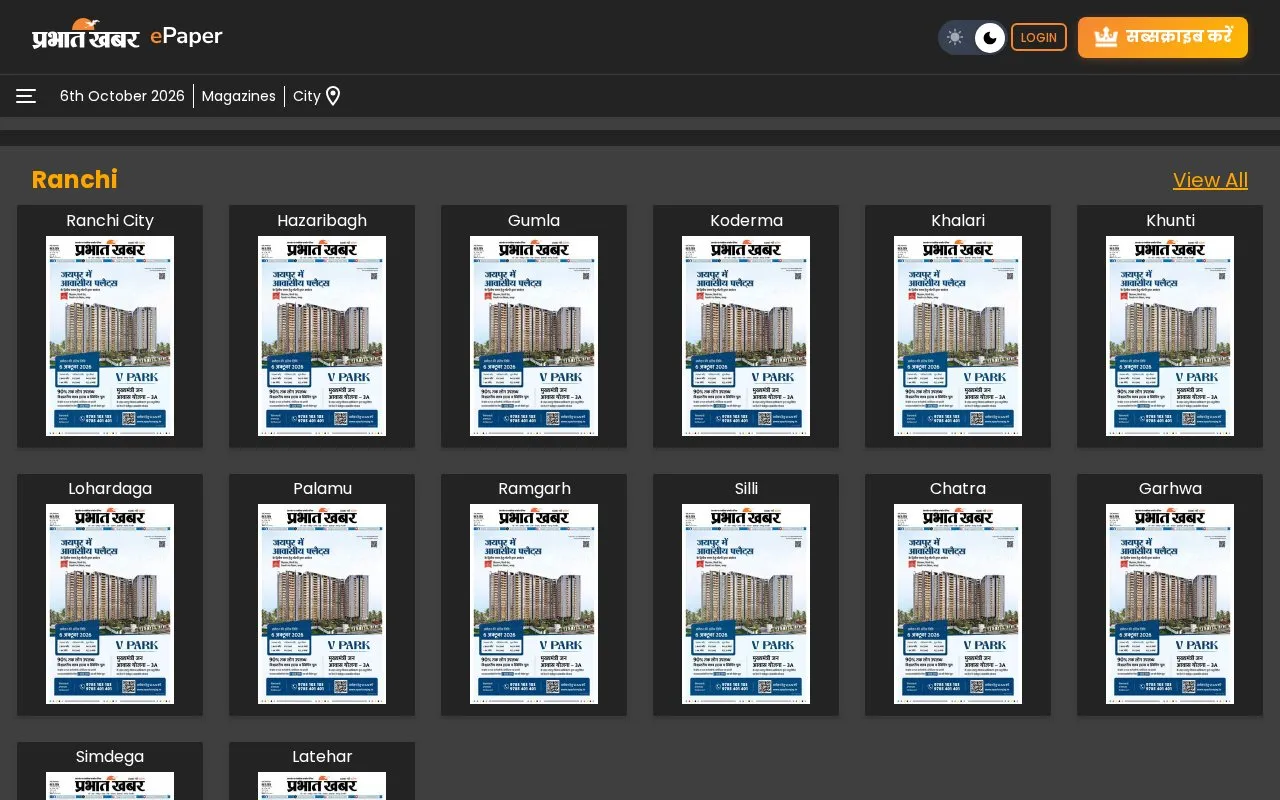
Task: Open the Khalari edition thumbnail
Action: coord(958,336)
